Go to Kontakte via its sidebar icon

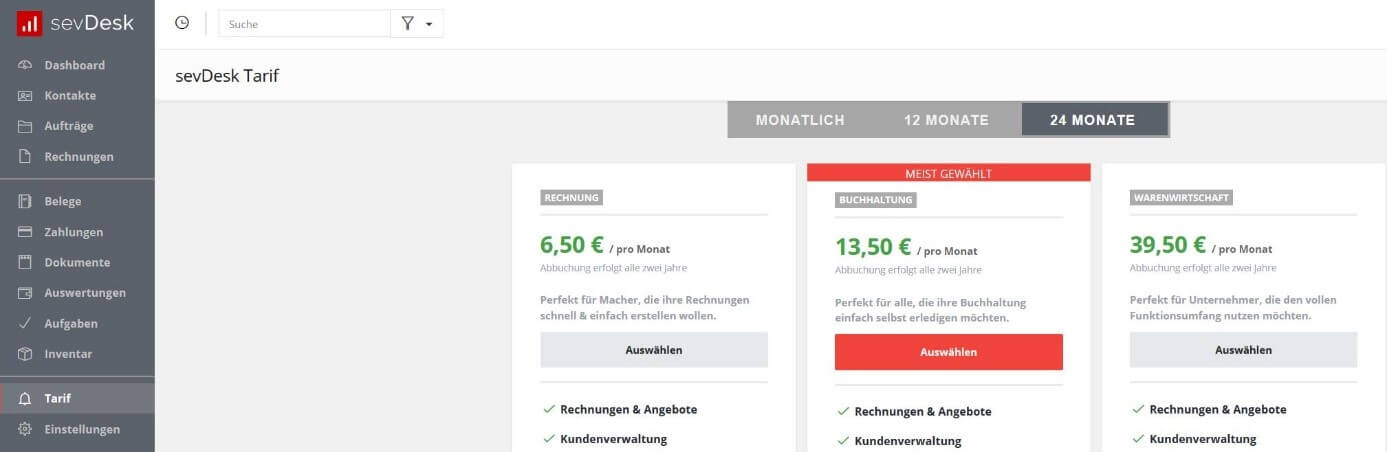26,96
